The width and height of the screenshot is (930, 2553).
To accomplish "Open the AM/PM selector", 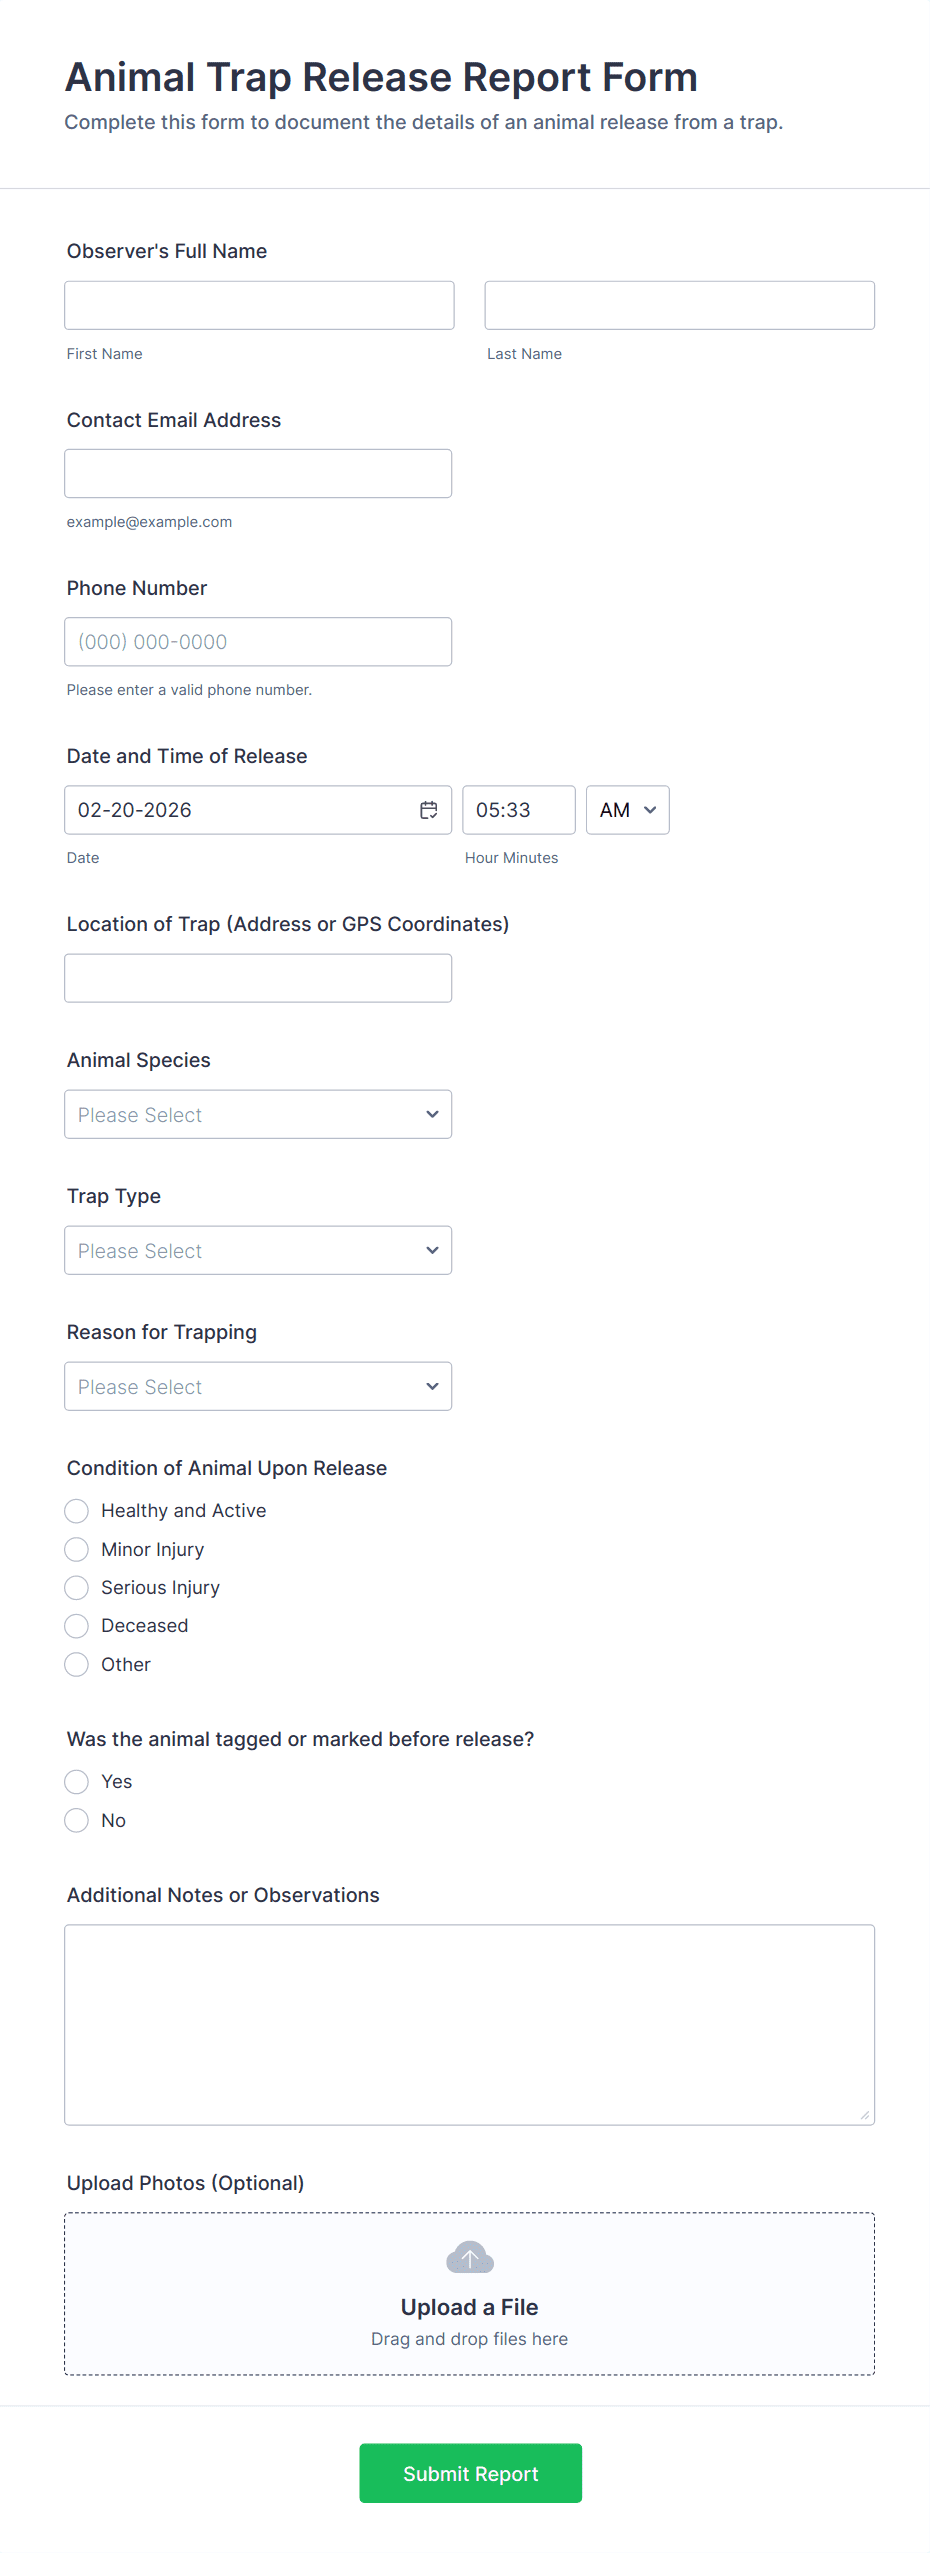I will point(627,810).
